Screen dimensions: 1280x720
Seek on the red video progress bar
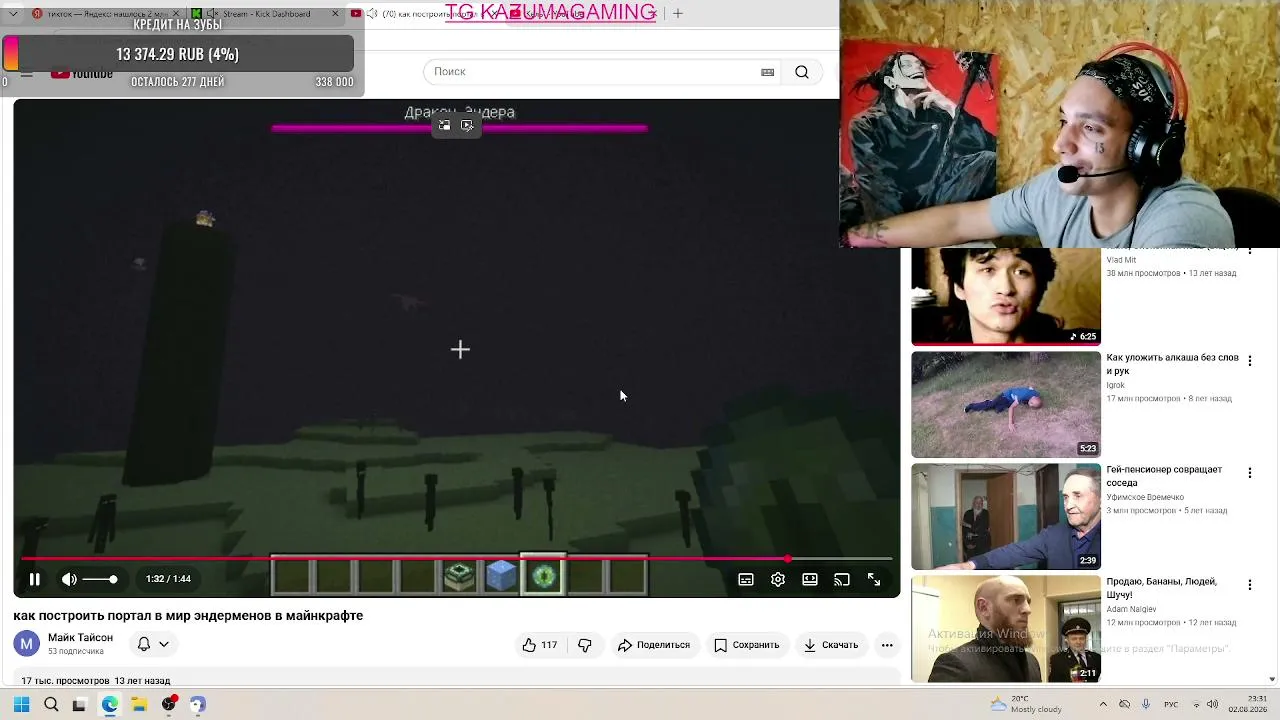[456, 559]
